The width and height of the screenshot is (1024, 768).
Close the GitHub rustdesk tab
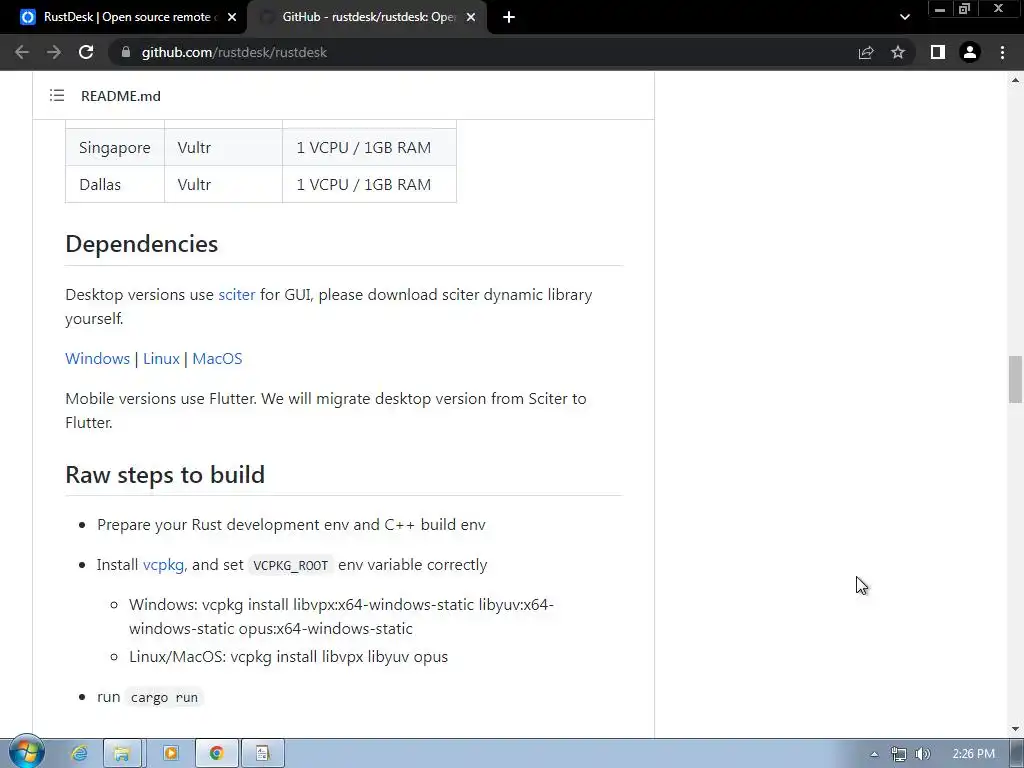(x=471, y=18)
